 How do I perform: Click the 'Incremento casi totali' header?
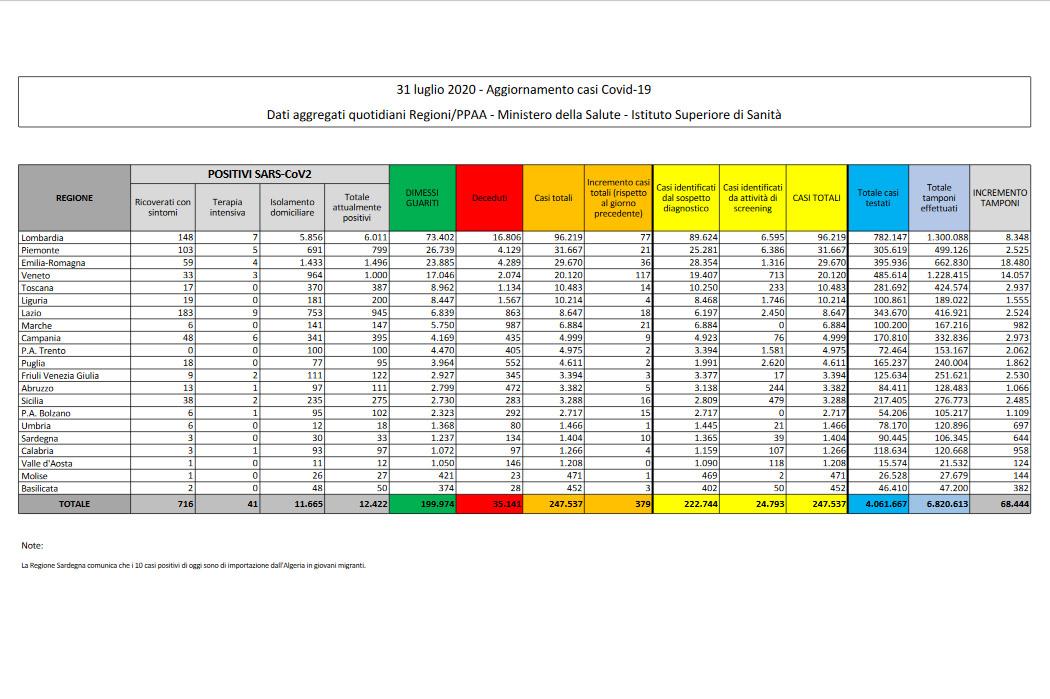point(618,198)
